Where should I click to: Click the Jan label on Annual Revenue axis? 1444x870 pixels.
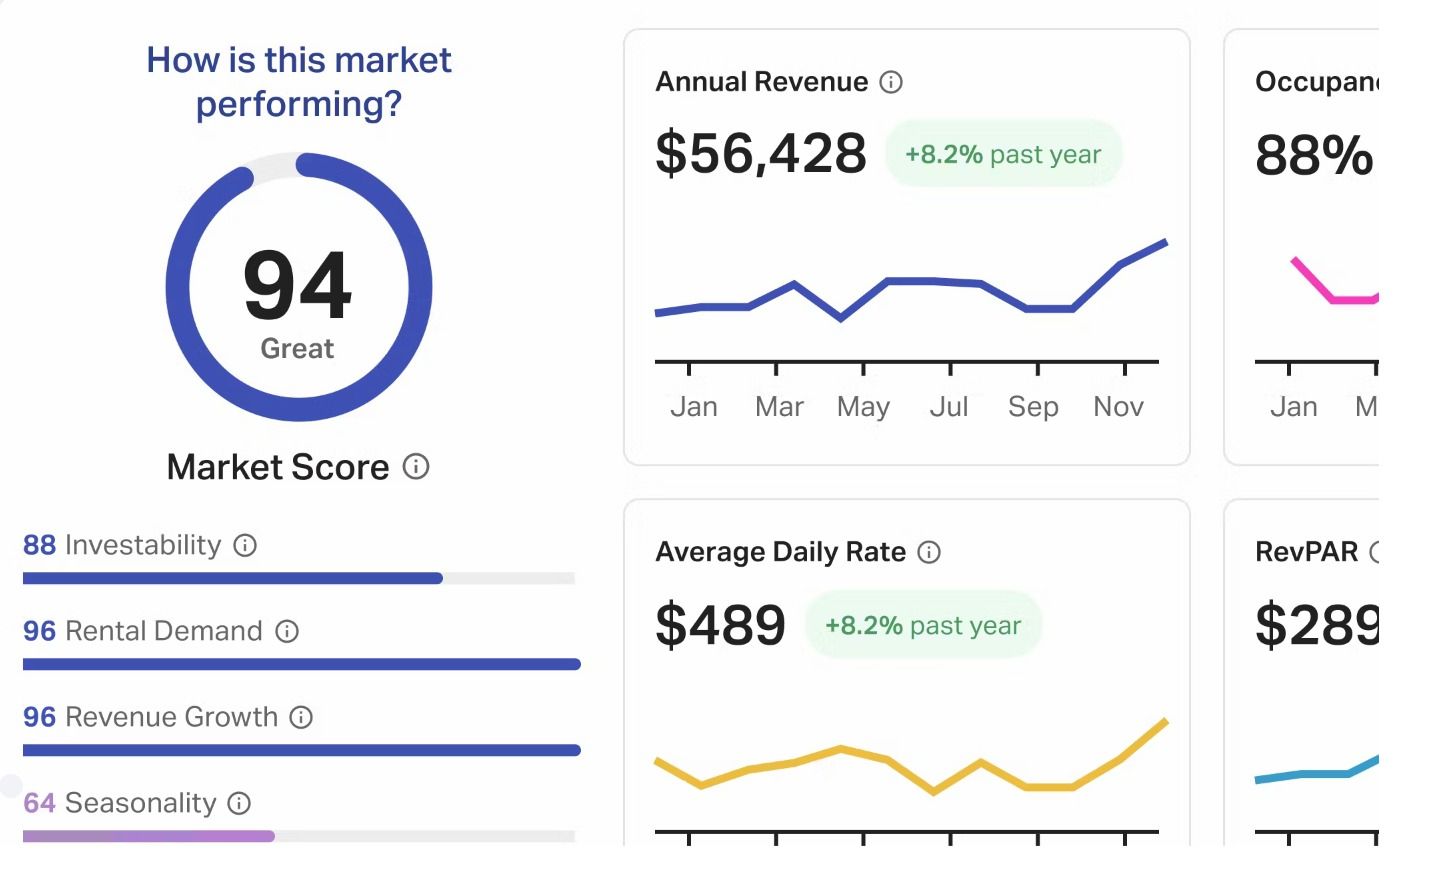pyautogui.click(x=694, y=407)
